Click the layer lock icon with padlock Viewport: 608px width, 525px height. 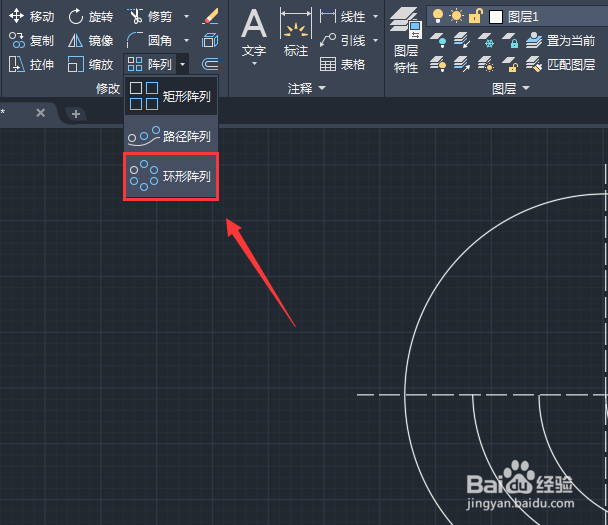pyautogui.click(x=510, y=40)
